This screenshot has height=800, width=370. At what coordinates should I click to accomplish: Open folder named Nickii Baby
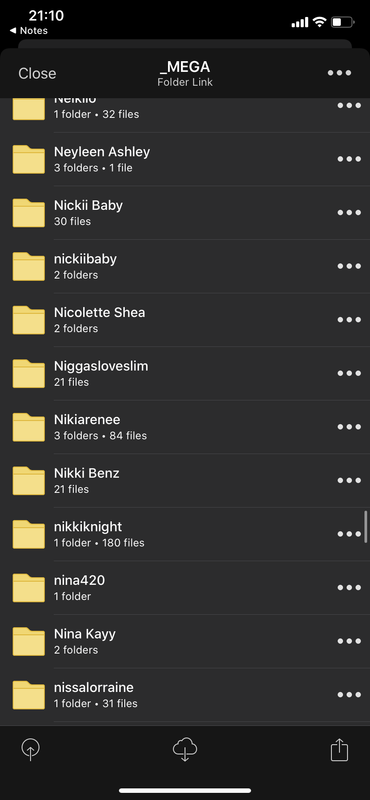coord(185,213)
